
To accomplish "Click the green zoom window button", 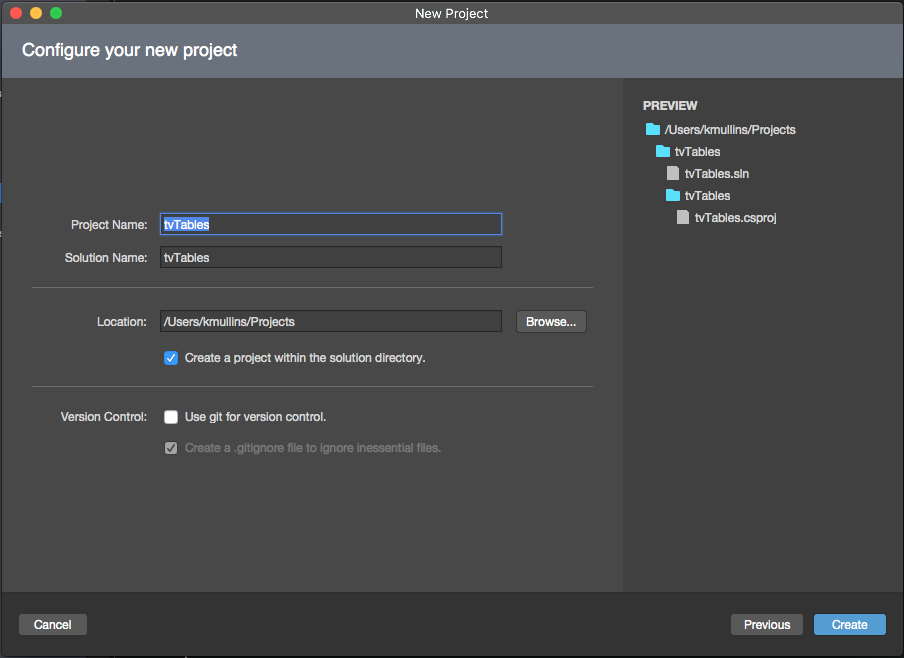I will coord(56,13).
